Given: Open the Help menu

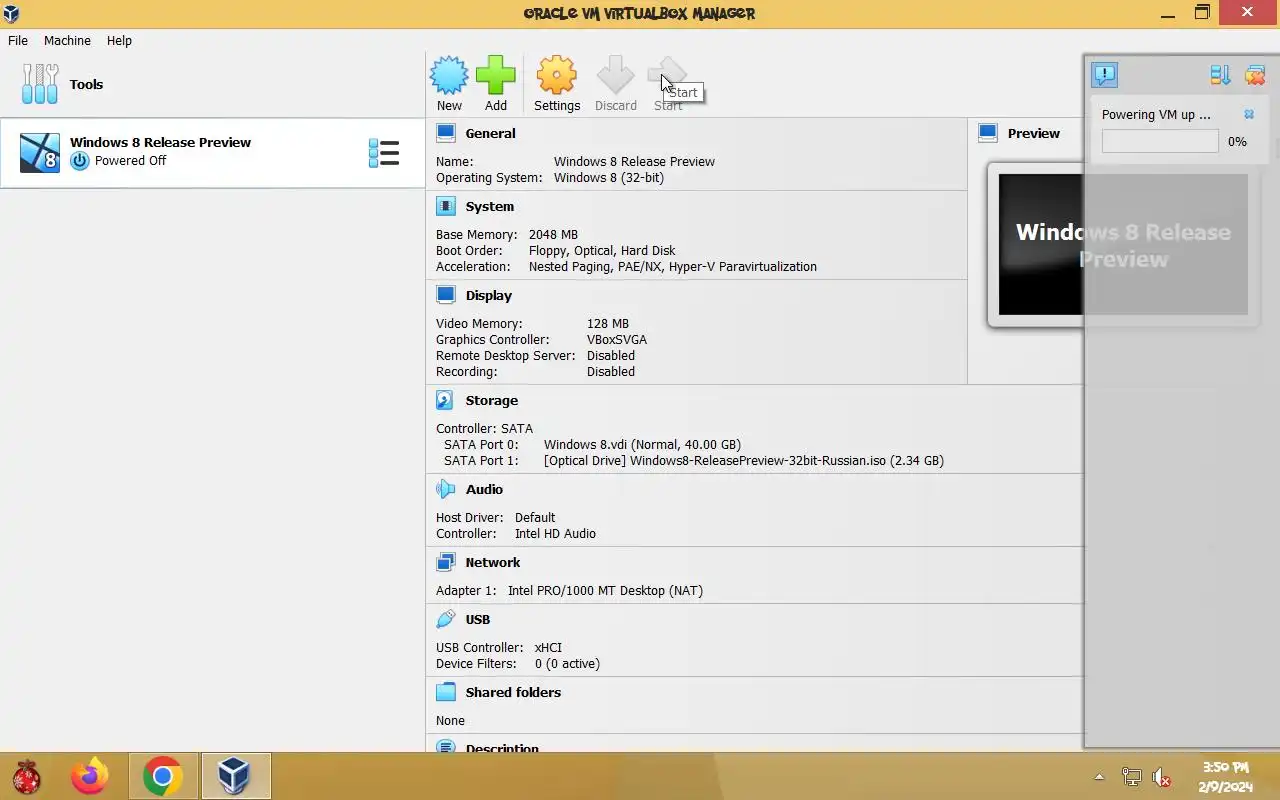Looking at the screenshot, I should coord(119,41).
